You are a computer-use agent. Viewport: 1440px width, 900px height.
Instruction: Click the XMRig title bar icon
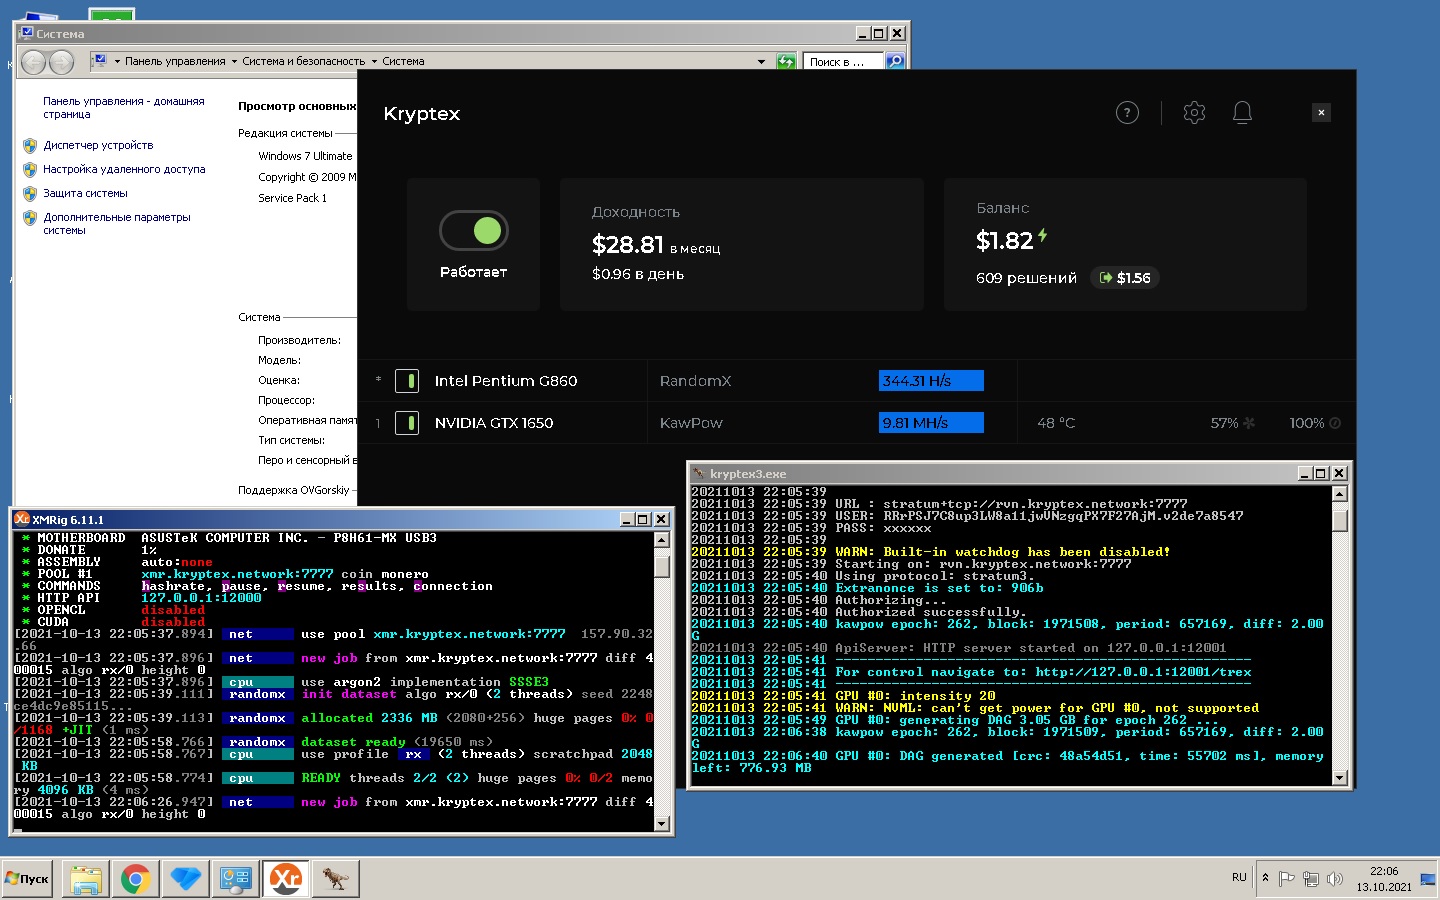click(22, 519)
